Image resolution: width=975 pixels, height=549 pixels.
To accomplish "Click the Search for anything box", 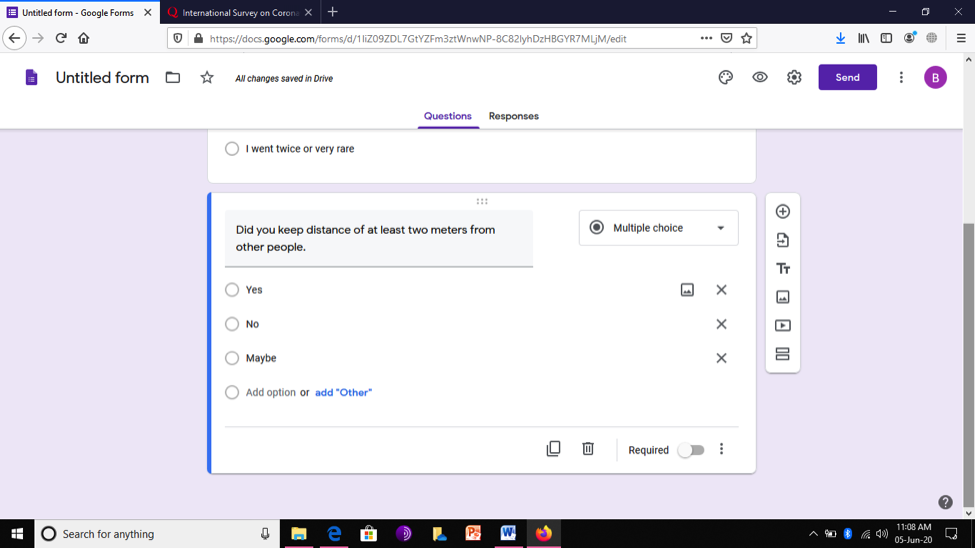I will (x=157, y=534).
